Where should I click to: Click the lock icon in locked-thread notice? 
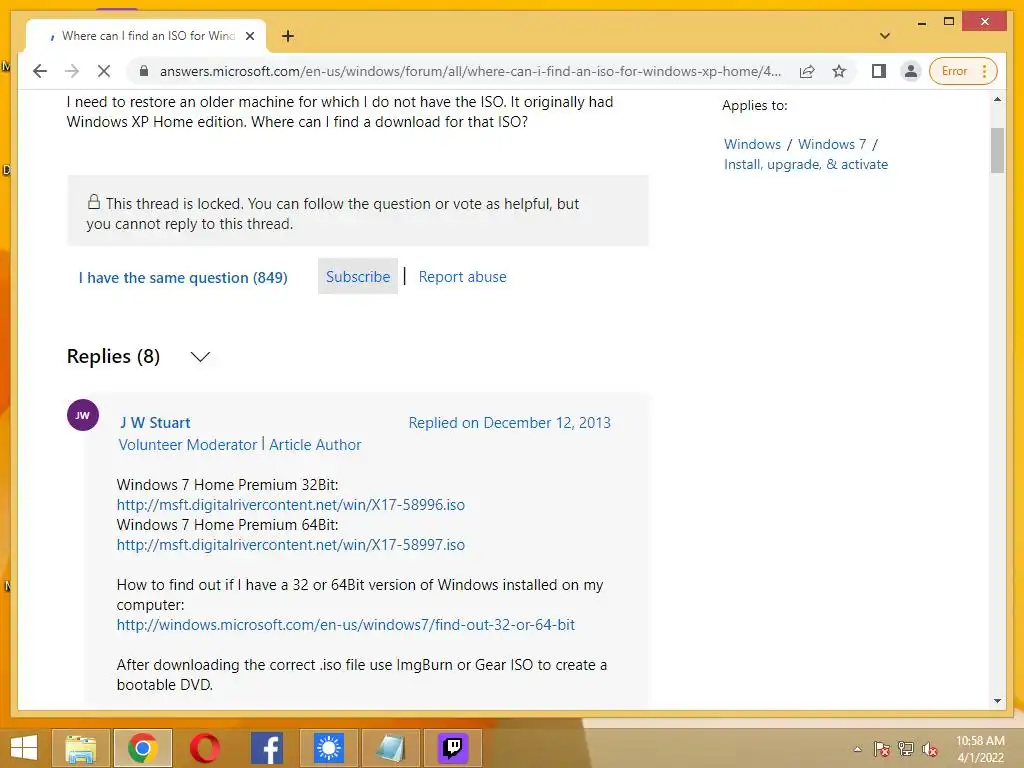pos(94,202)
